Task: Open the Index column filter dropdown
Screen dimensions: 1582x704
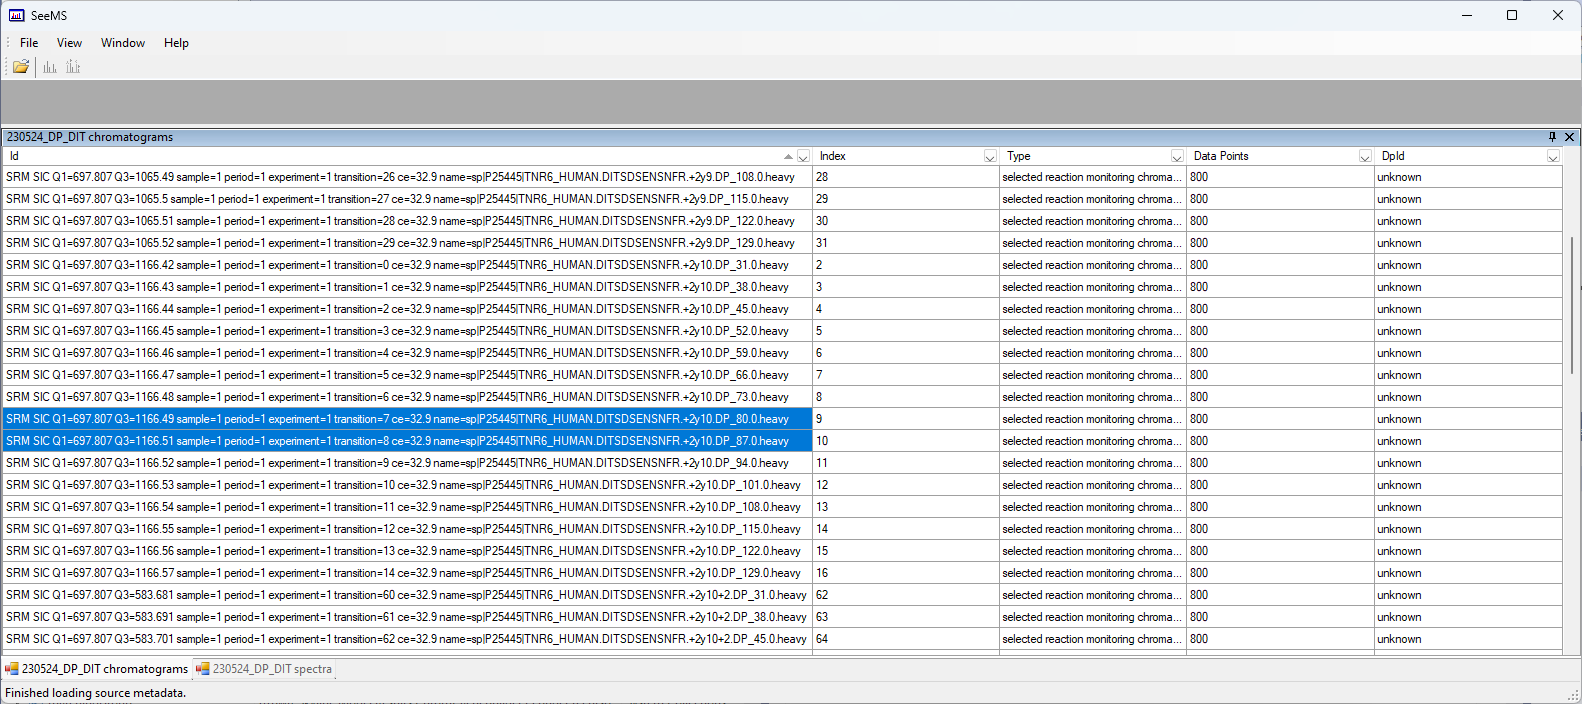Action: point(990,157)
